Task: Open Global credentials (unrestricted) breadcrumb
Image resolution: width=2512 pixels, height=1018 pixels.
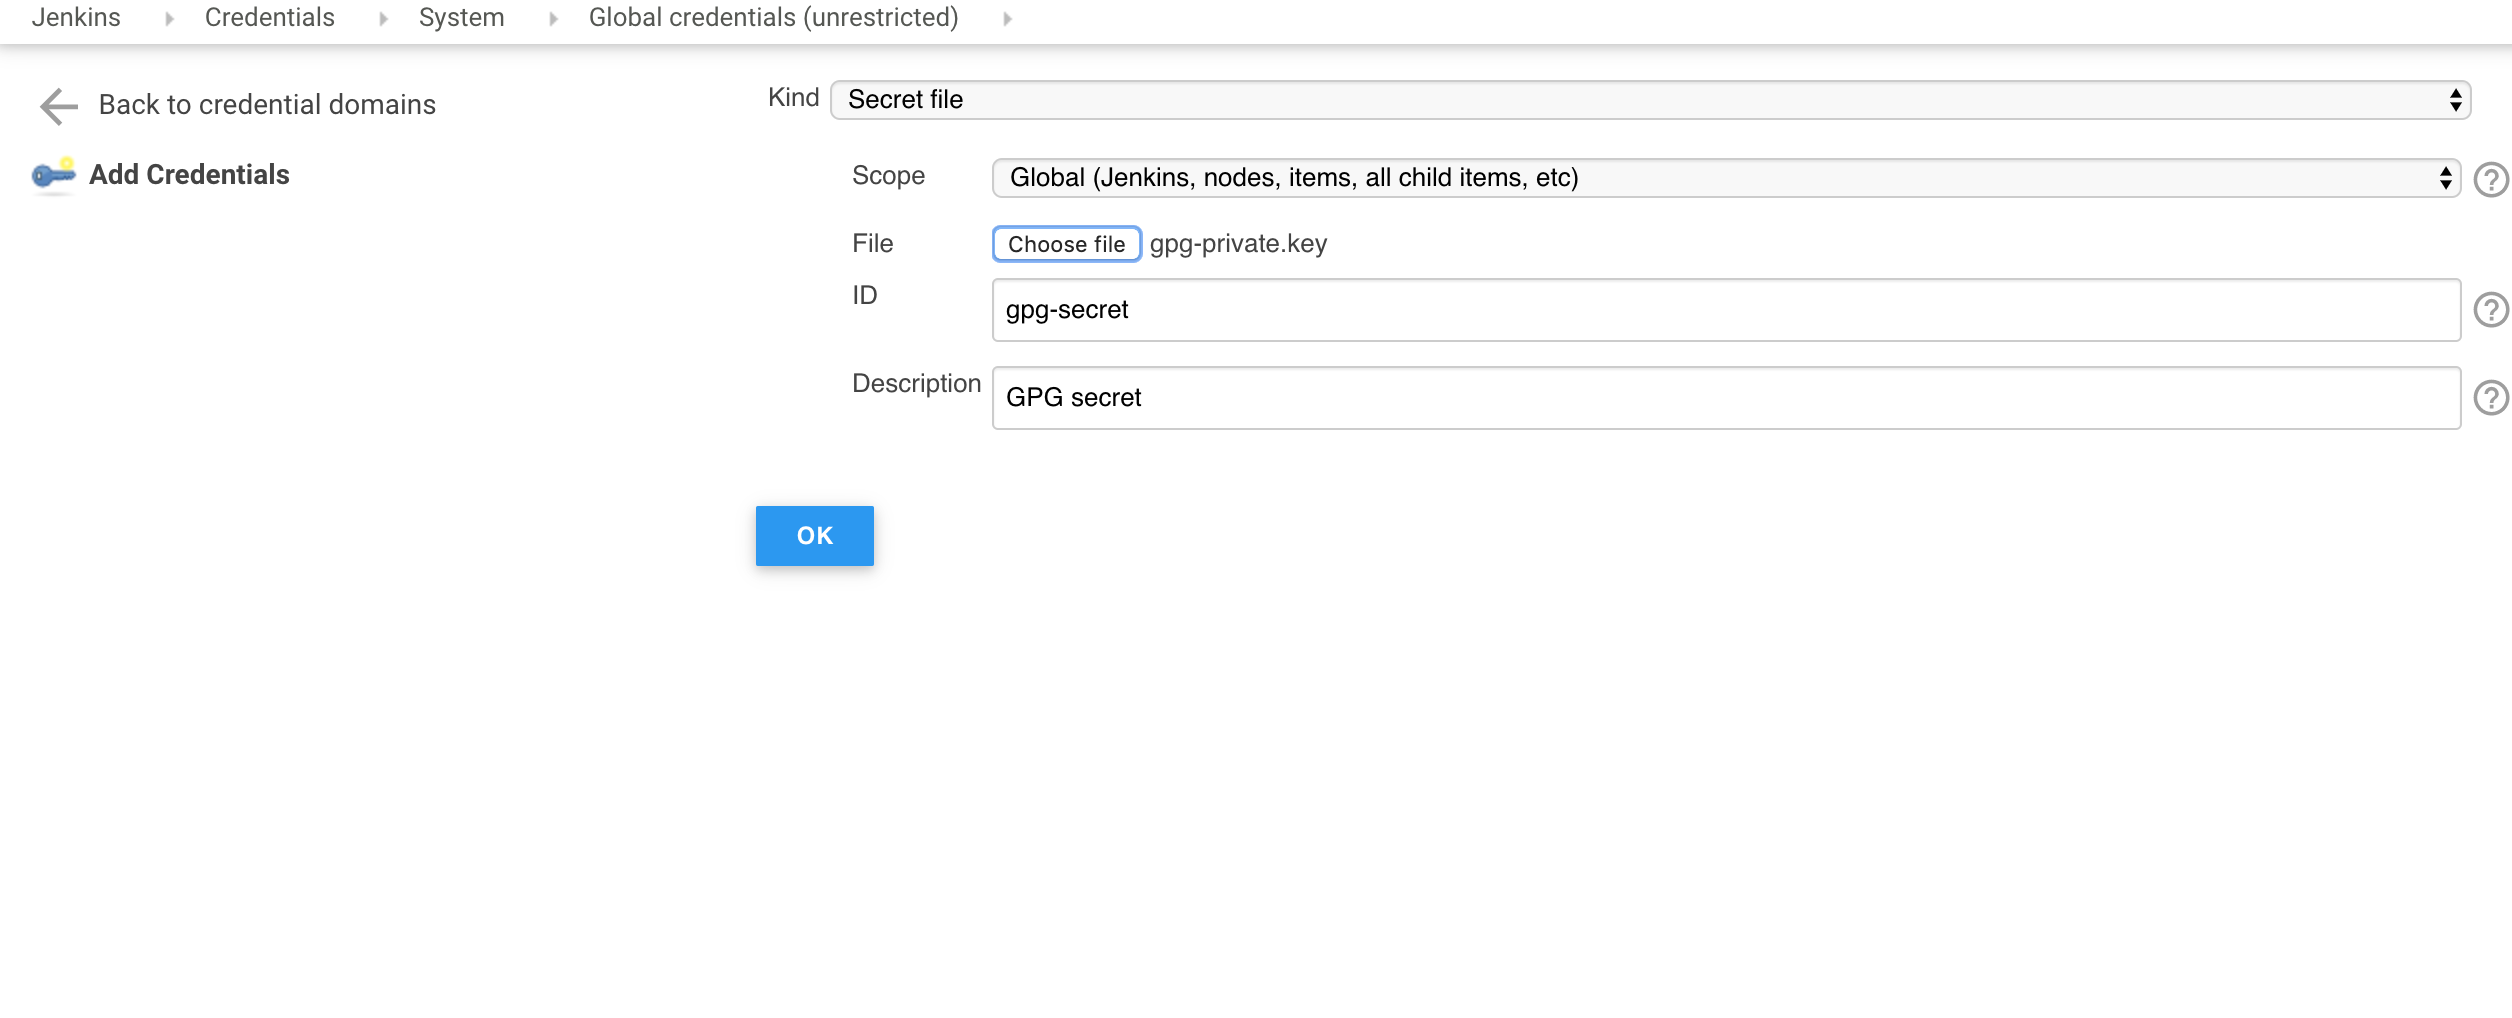Action: point(773,18)
